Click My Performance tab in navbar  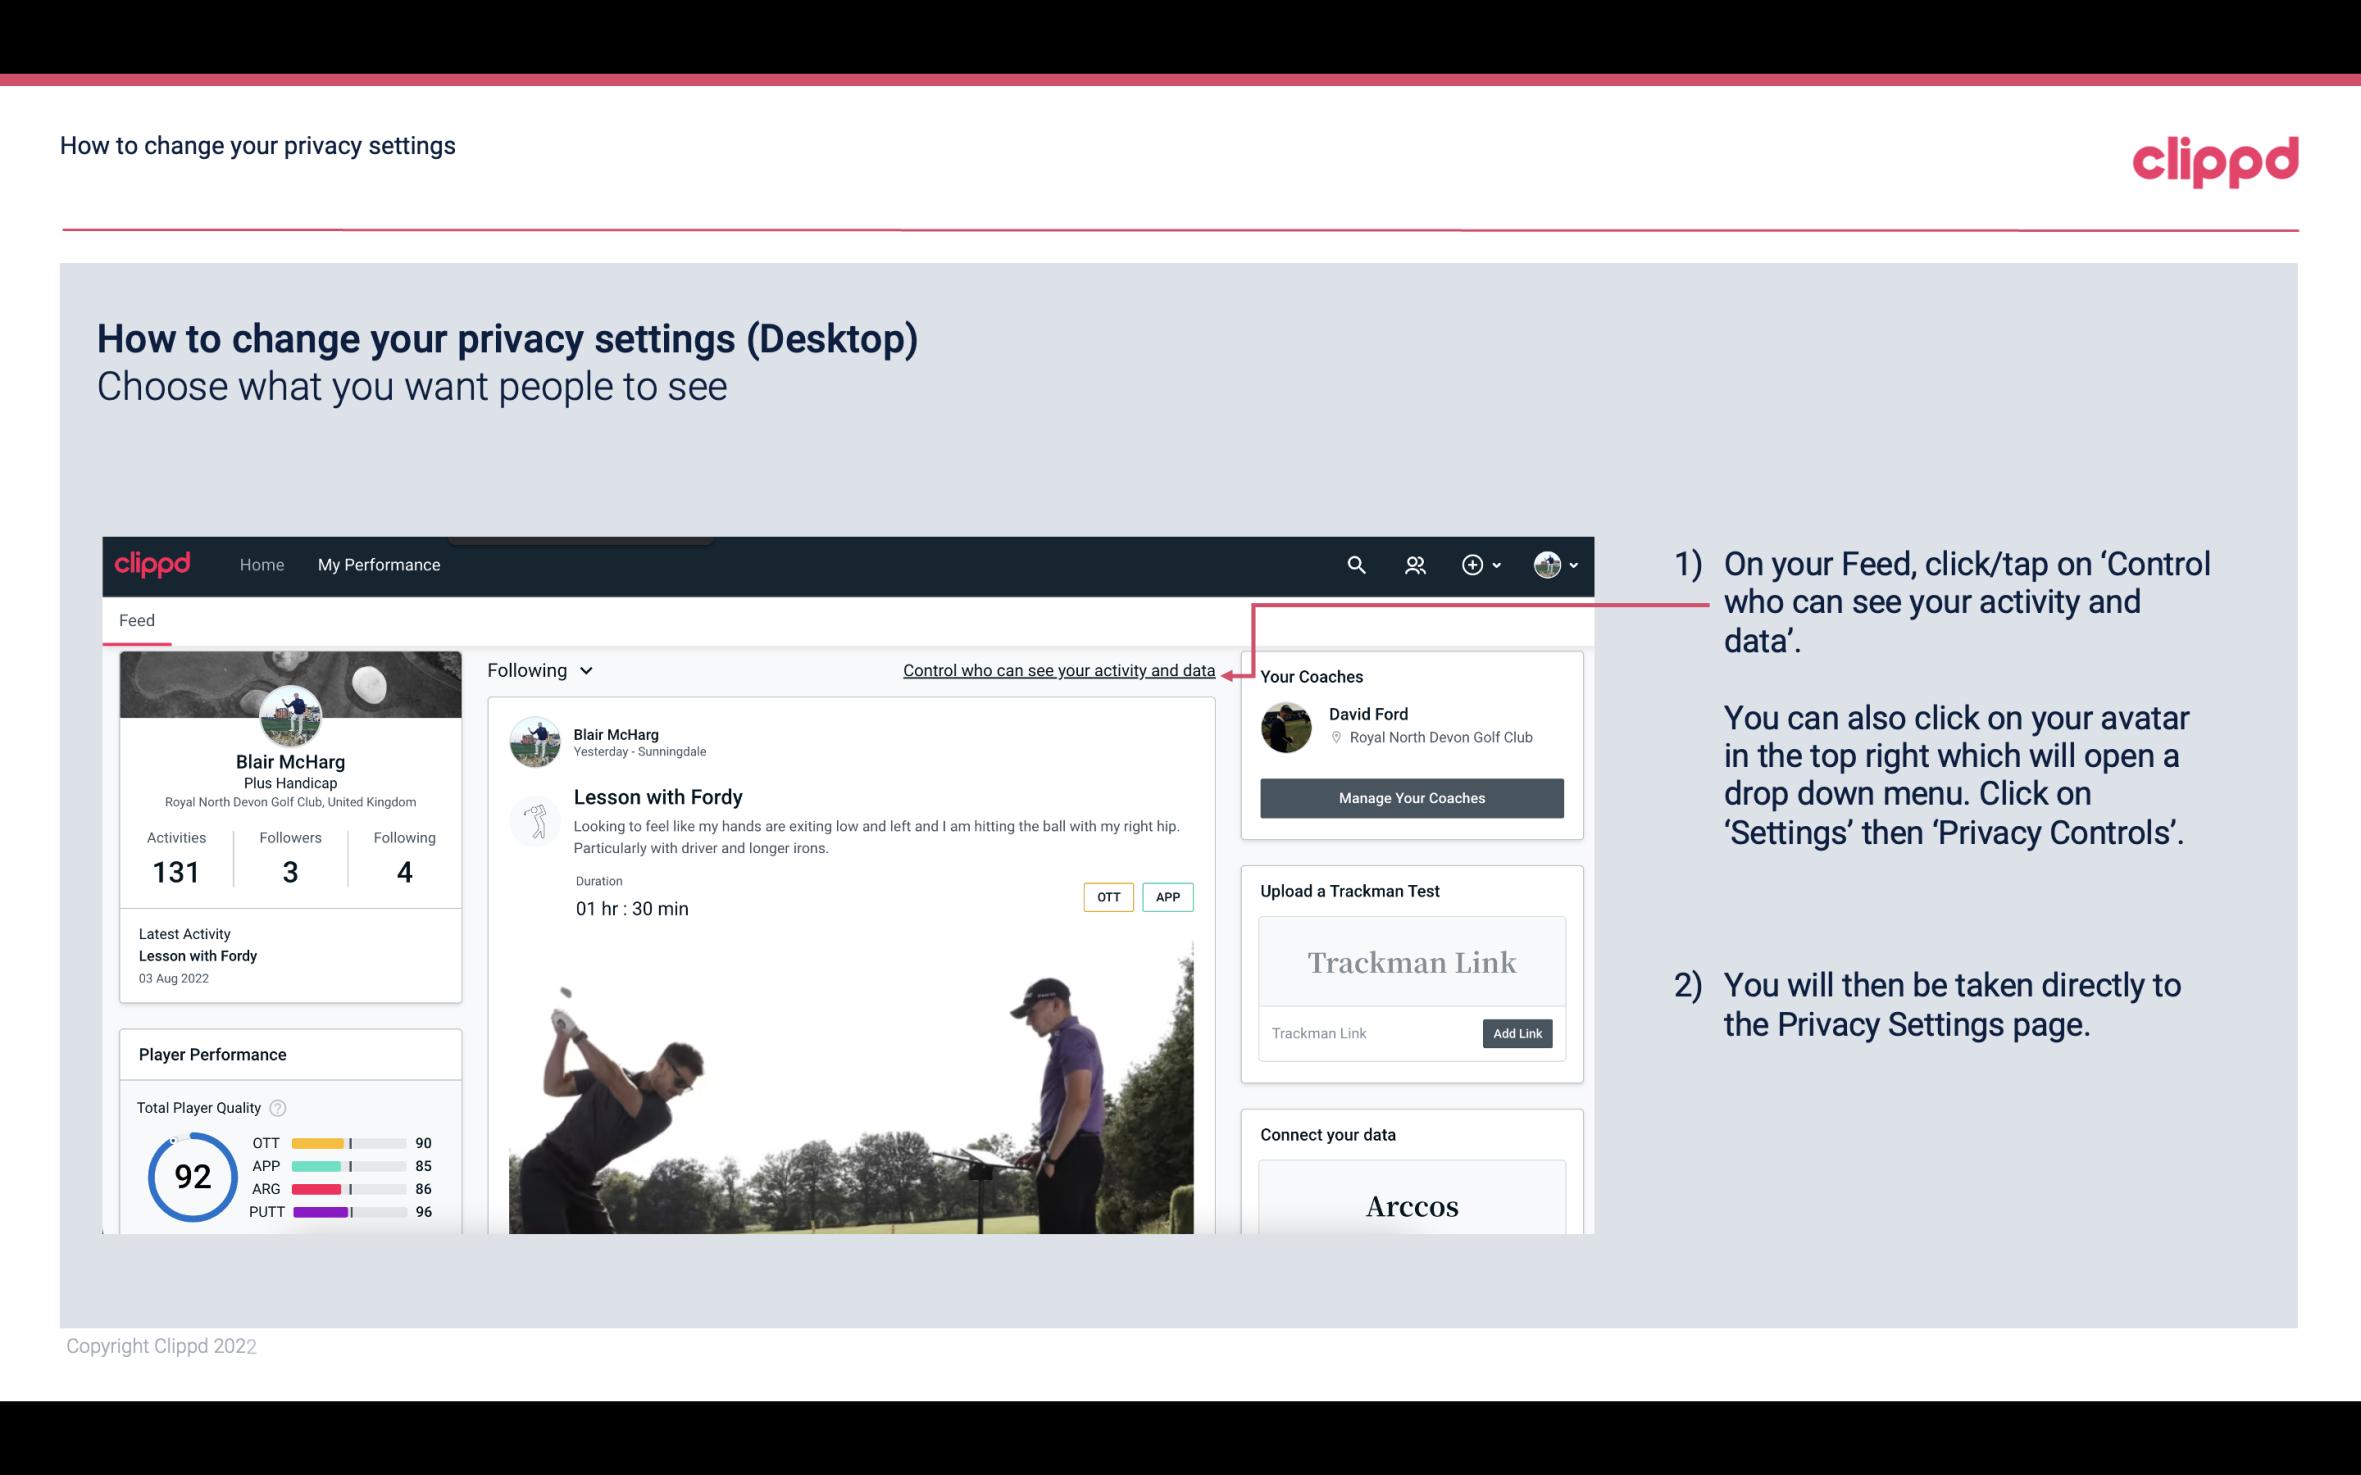[x=377, y=564]
